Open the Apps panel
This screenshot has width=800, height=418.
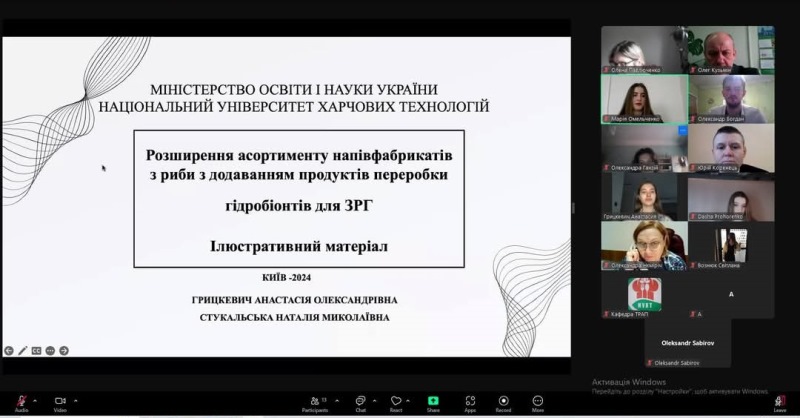point(470,403)
